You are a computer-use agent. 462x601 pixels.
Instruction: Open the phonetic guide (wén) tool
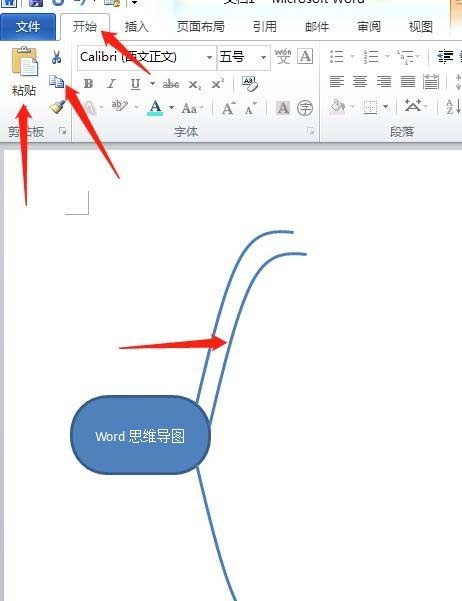tap(283, 56)
